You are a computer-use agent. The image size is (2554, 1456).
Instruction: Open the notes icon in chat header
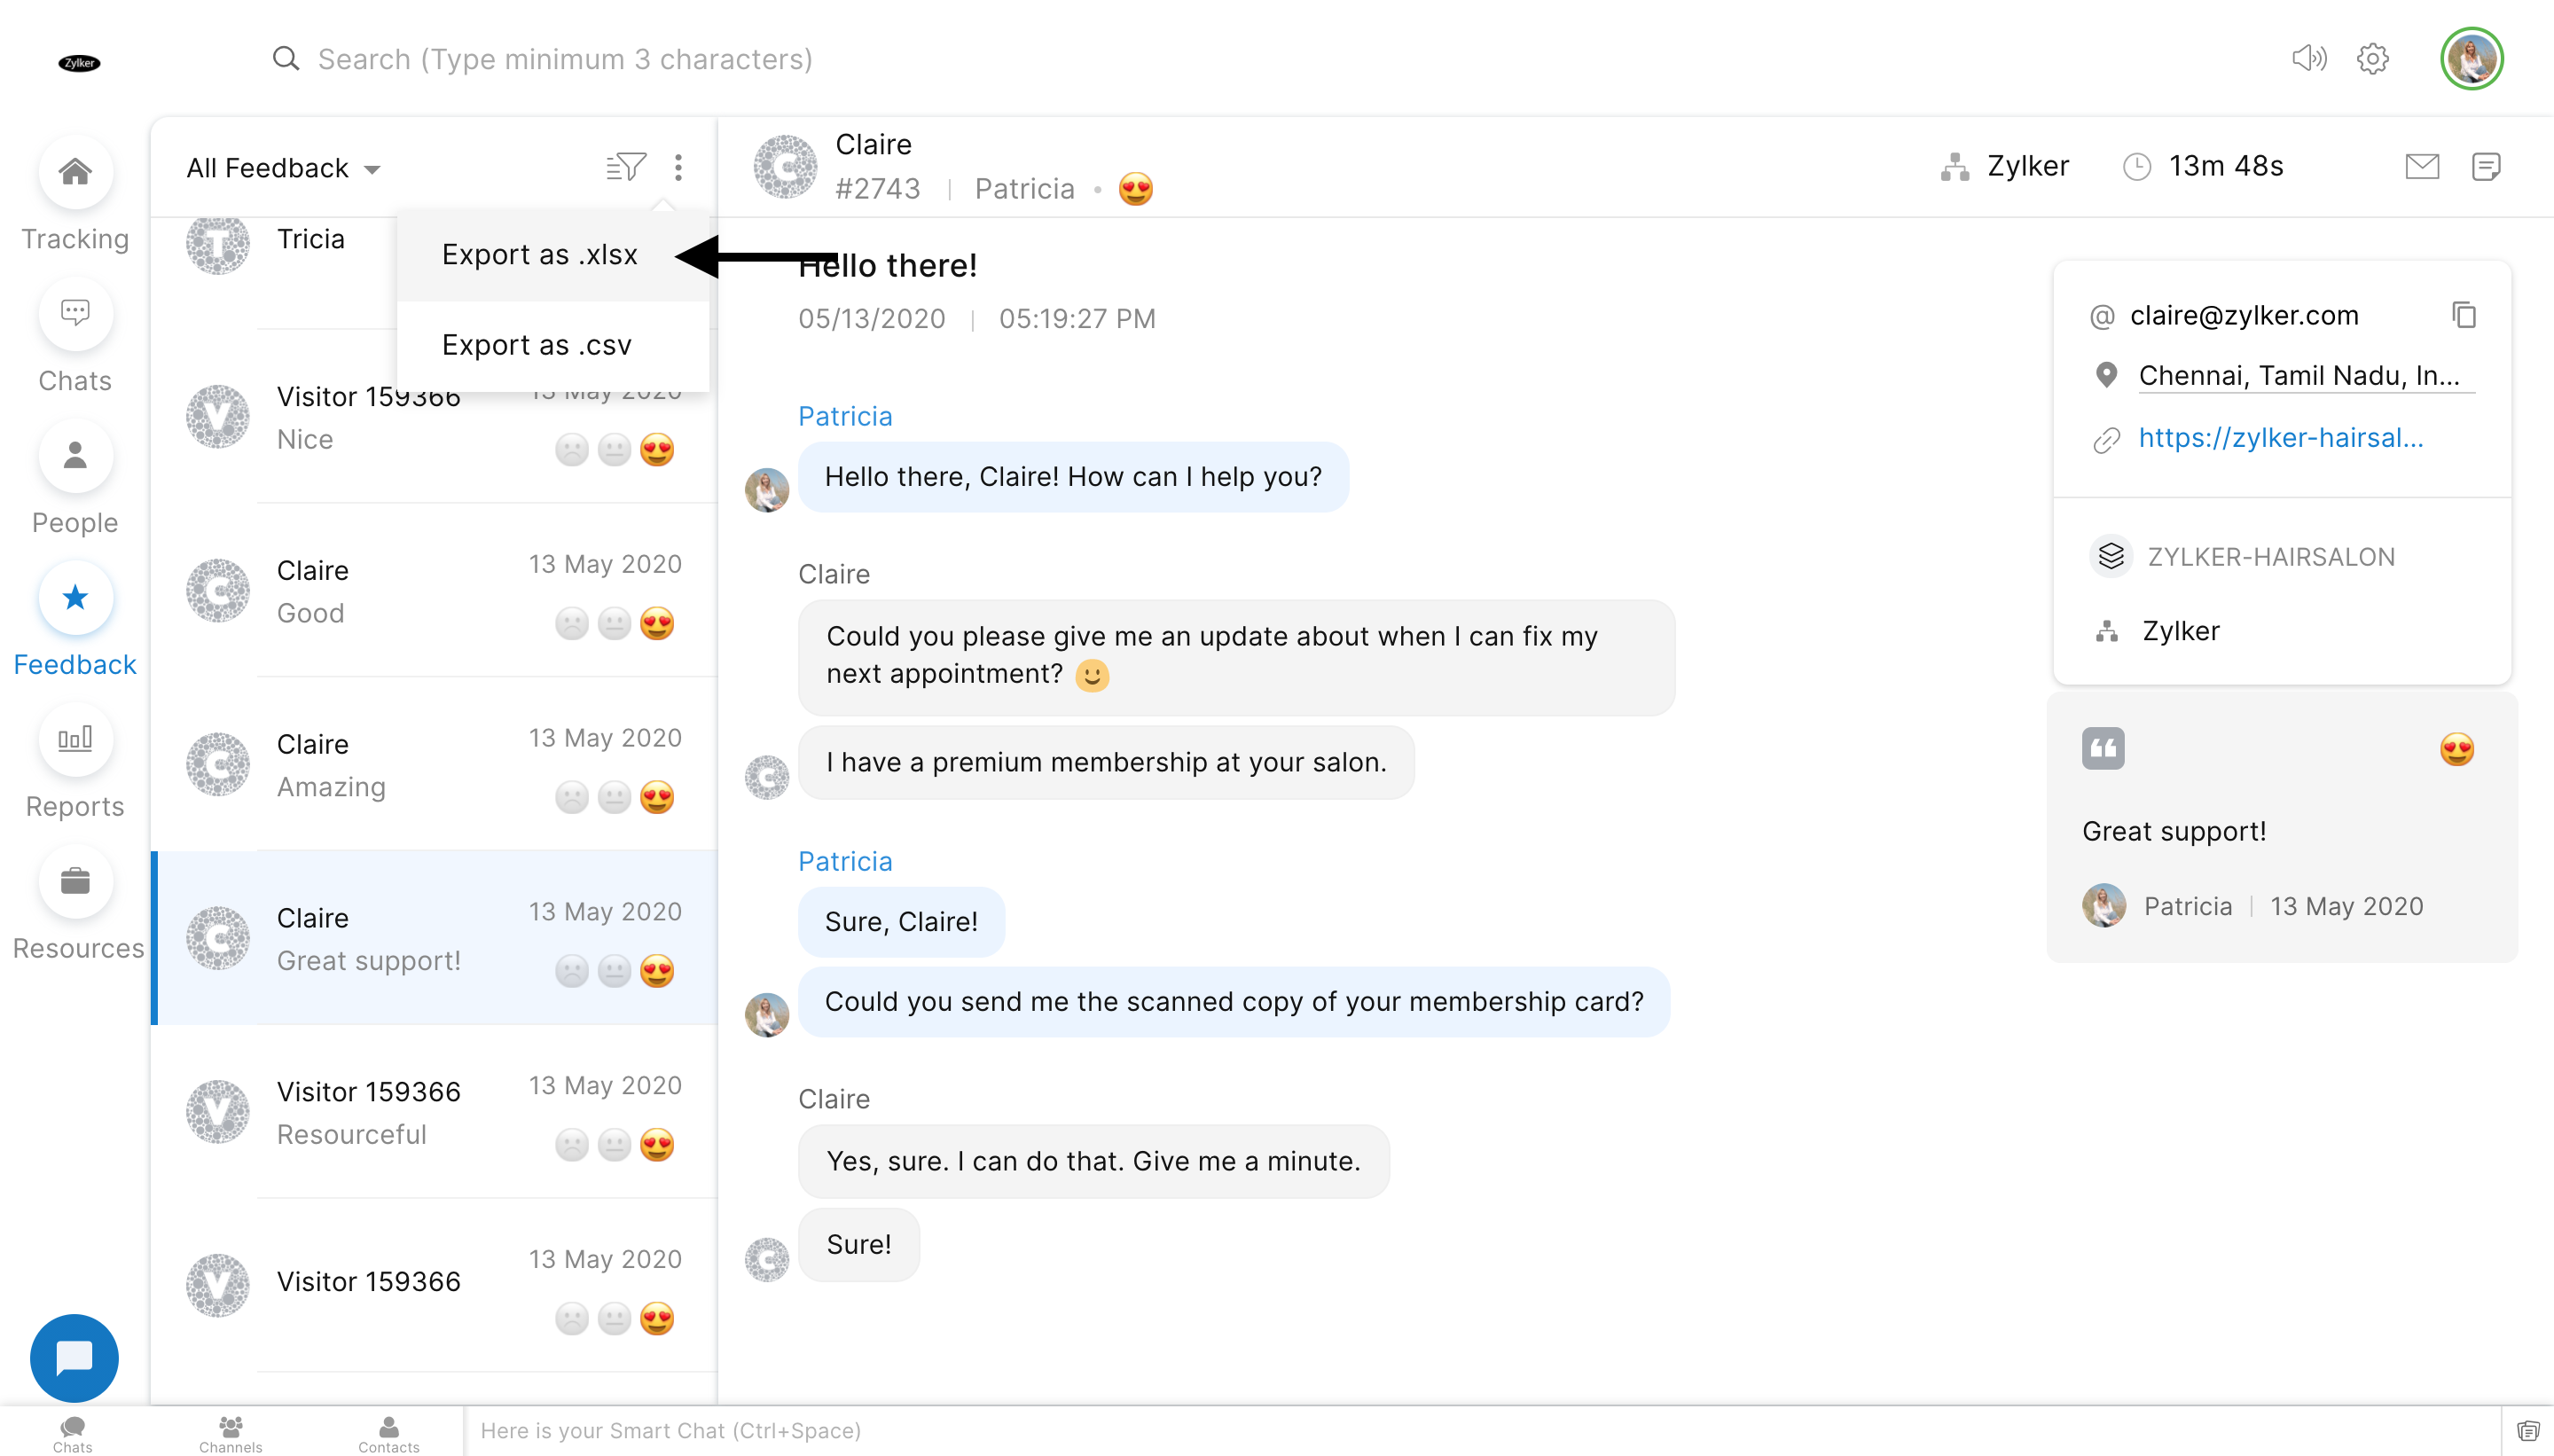[x=2486, y=166]
